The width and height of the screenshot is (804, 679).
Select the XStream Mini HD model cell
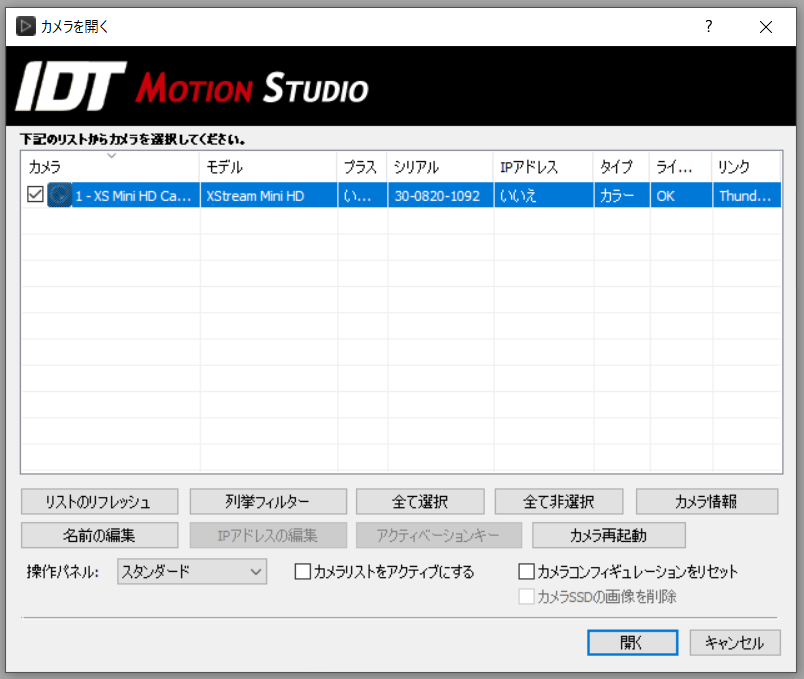pyautogui.click(x=269, y=195)
